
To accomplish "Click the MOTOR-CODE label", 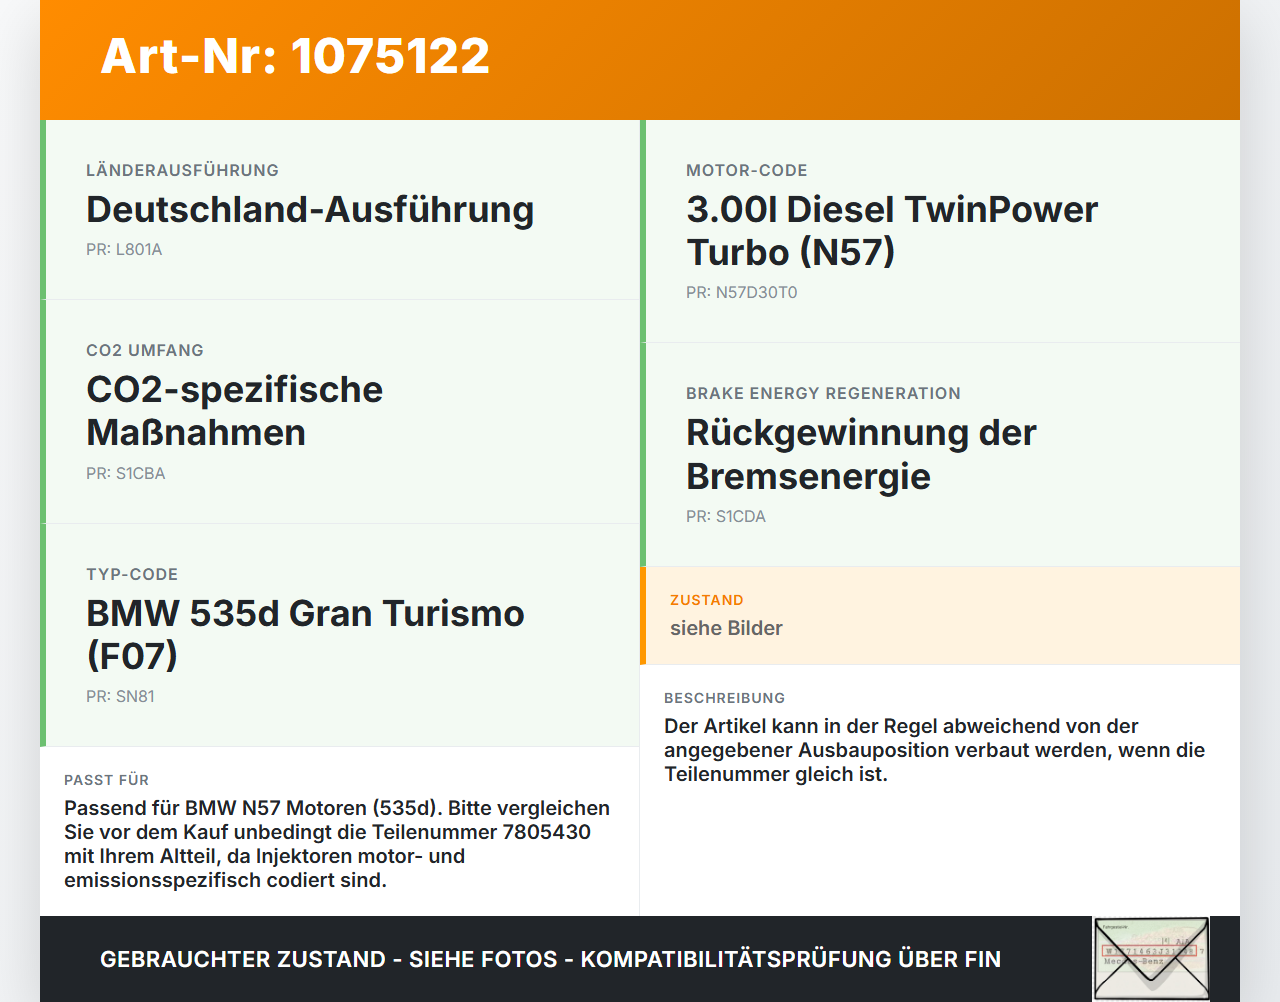I will point(747,171).
